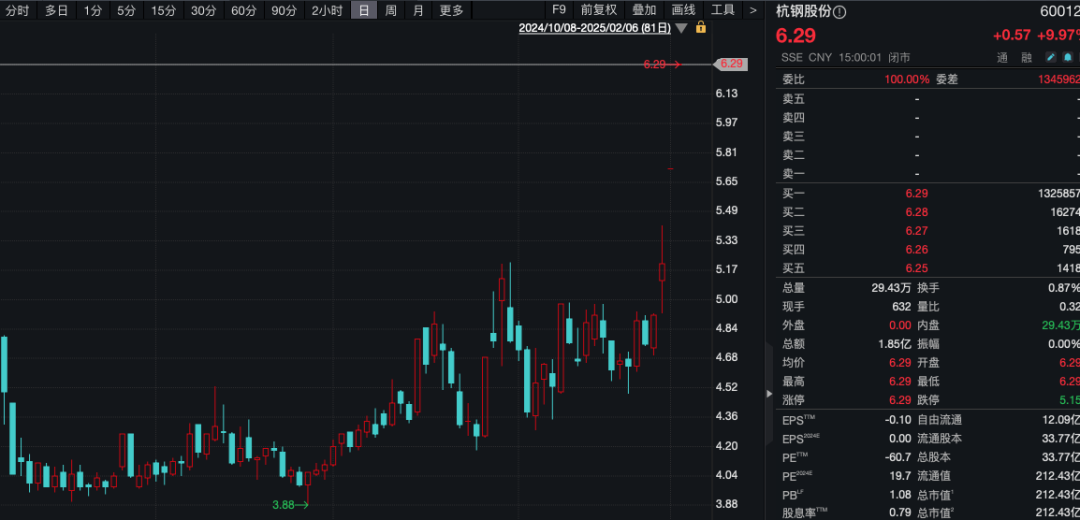Open the 更多 periods dropdown

(x=451, y=10)
